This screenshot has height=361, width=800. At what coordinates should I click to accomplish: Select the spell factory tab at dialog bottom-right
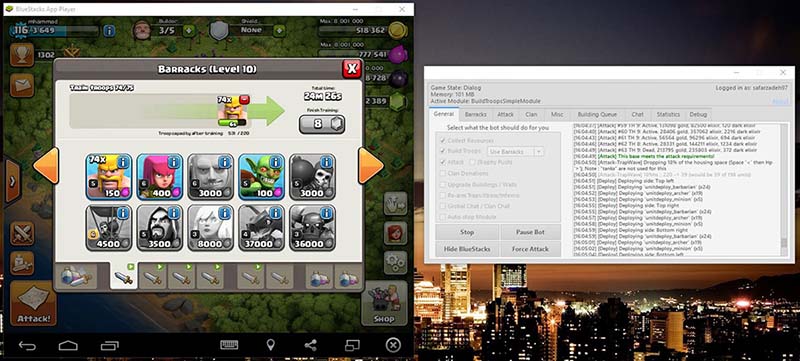click(x=348, y=277)
